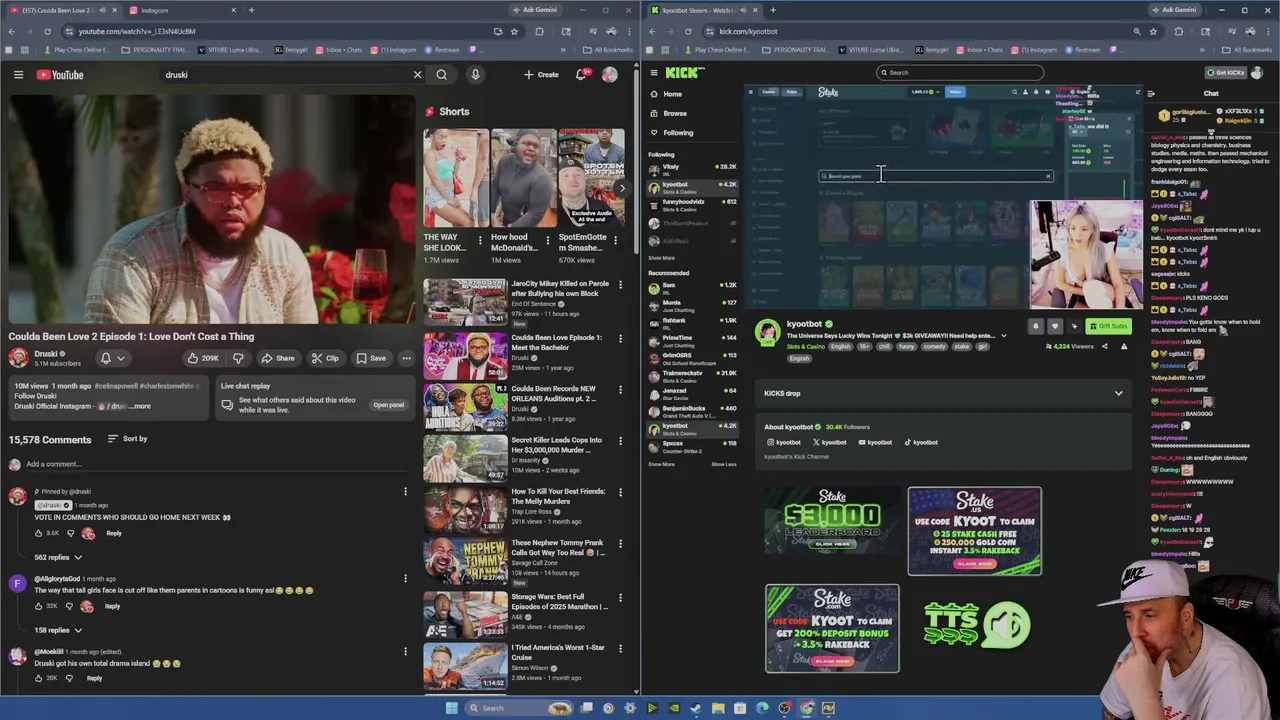Screen dimensions: 1280x720
Task: Expand 158 replies under @AllgloryteGod
Action: point(58,630)
